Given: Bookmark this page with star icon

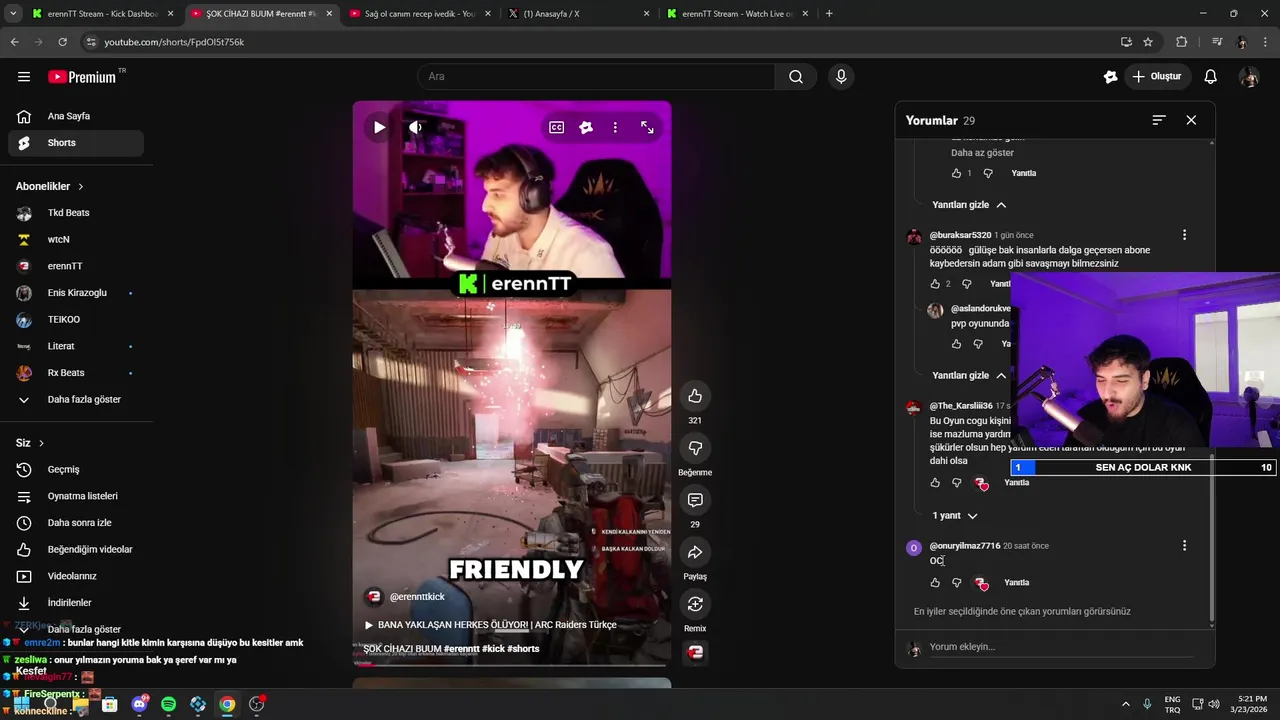Looking at the screenshot, I should (1148, 42).
